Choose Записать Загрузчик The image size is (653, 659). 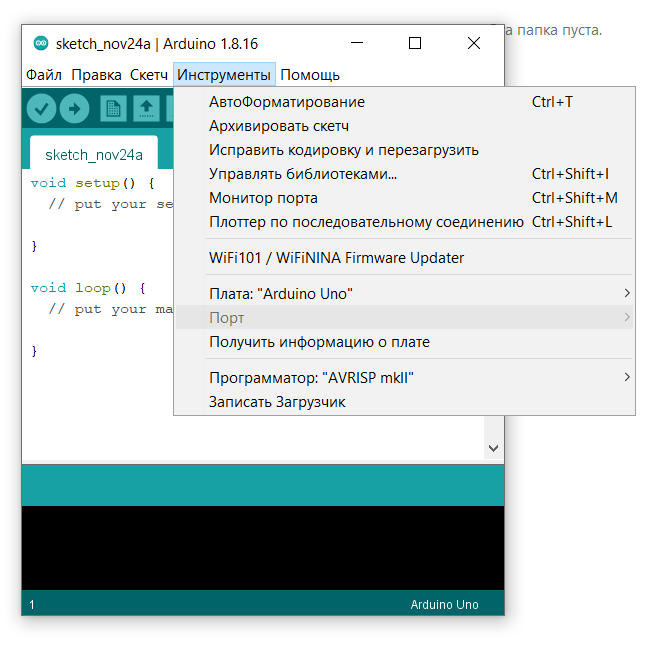[404, 402]
